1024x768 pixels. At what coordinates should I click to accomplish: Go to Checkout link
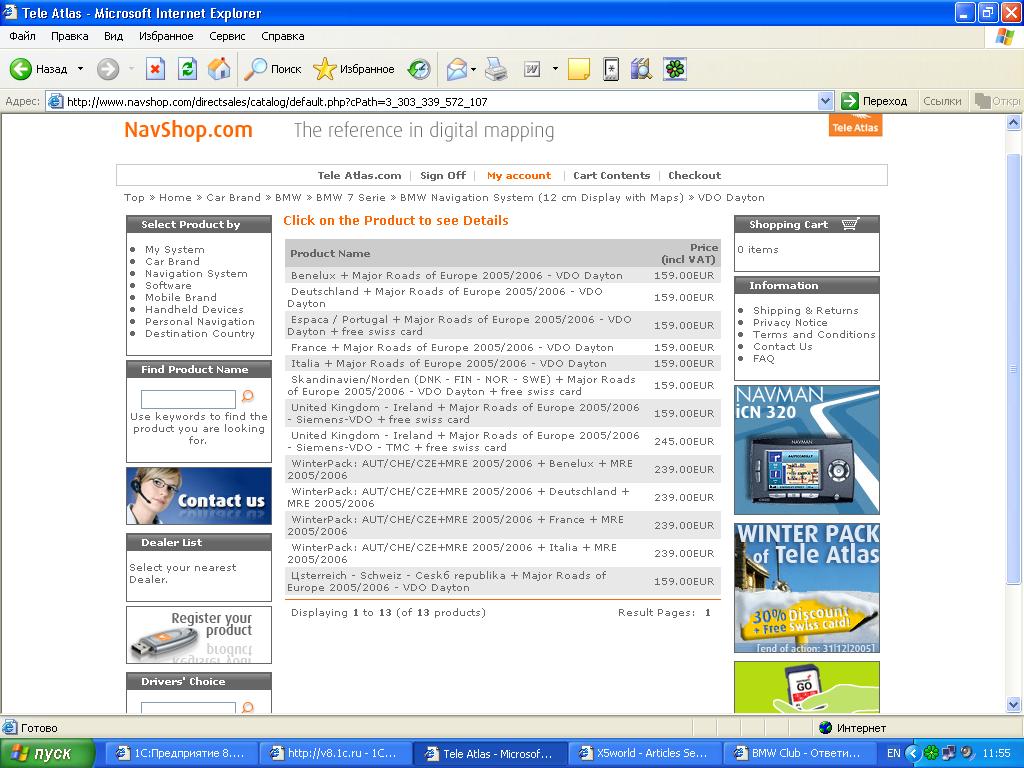tap(694, 175)
